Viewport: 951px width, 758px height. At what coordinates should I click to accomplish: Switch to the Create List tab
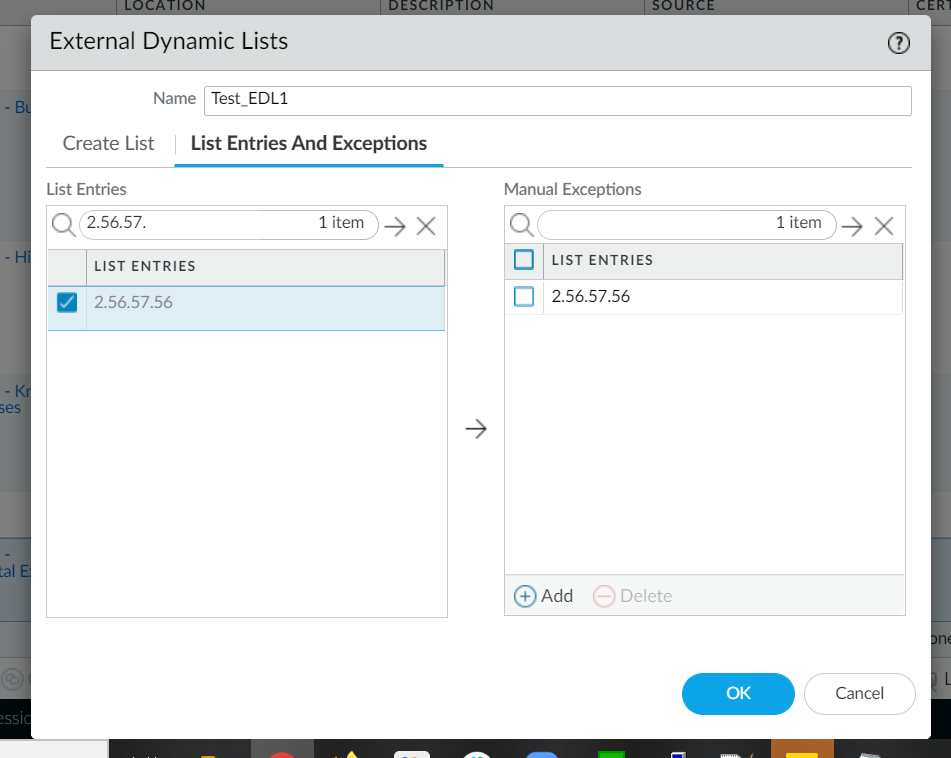click(x=108, y=143)
